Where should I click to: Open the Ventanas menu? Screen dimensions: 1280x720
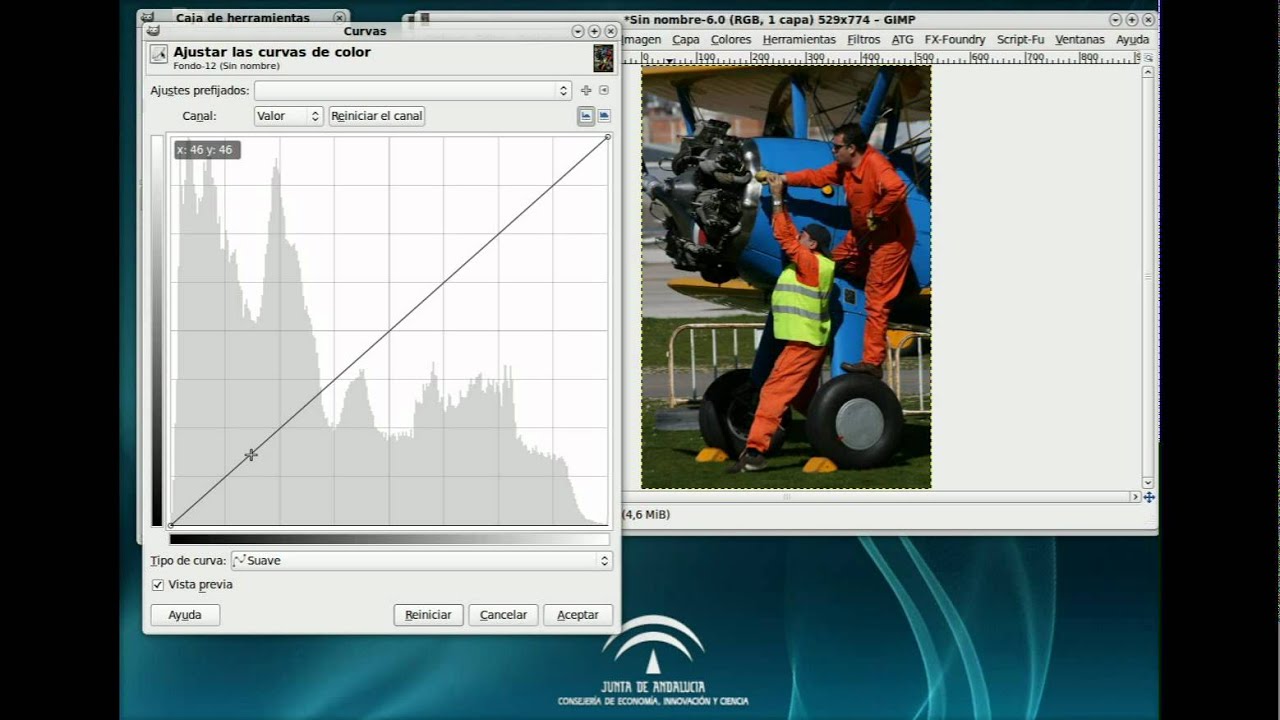(1080, 40)
